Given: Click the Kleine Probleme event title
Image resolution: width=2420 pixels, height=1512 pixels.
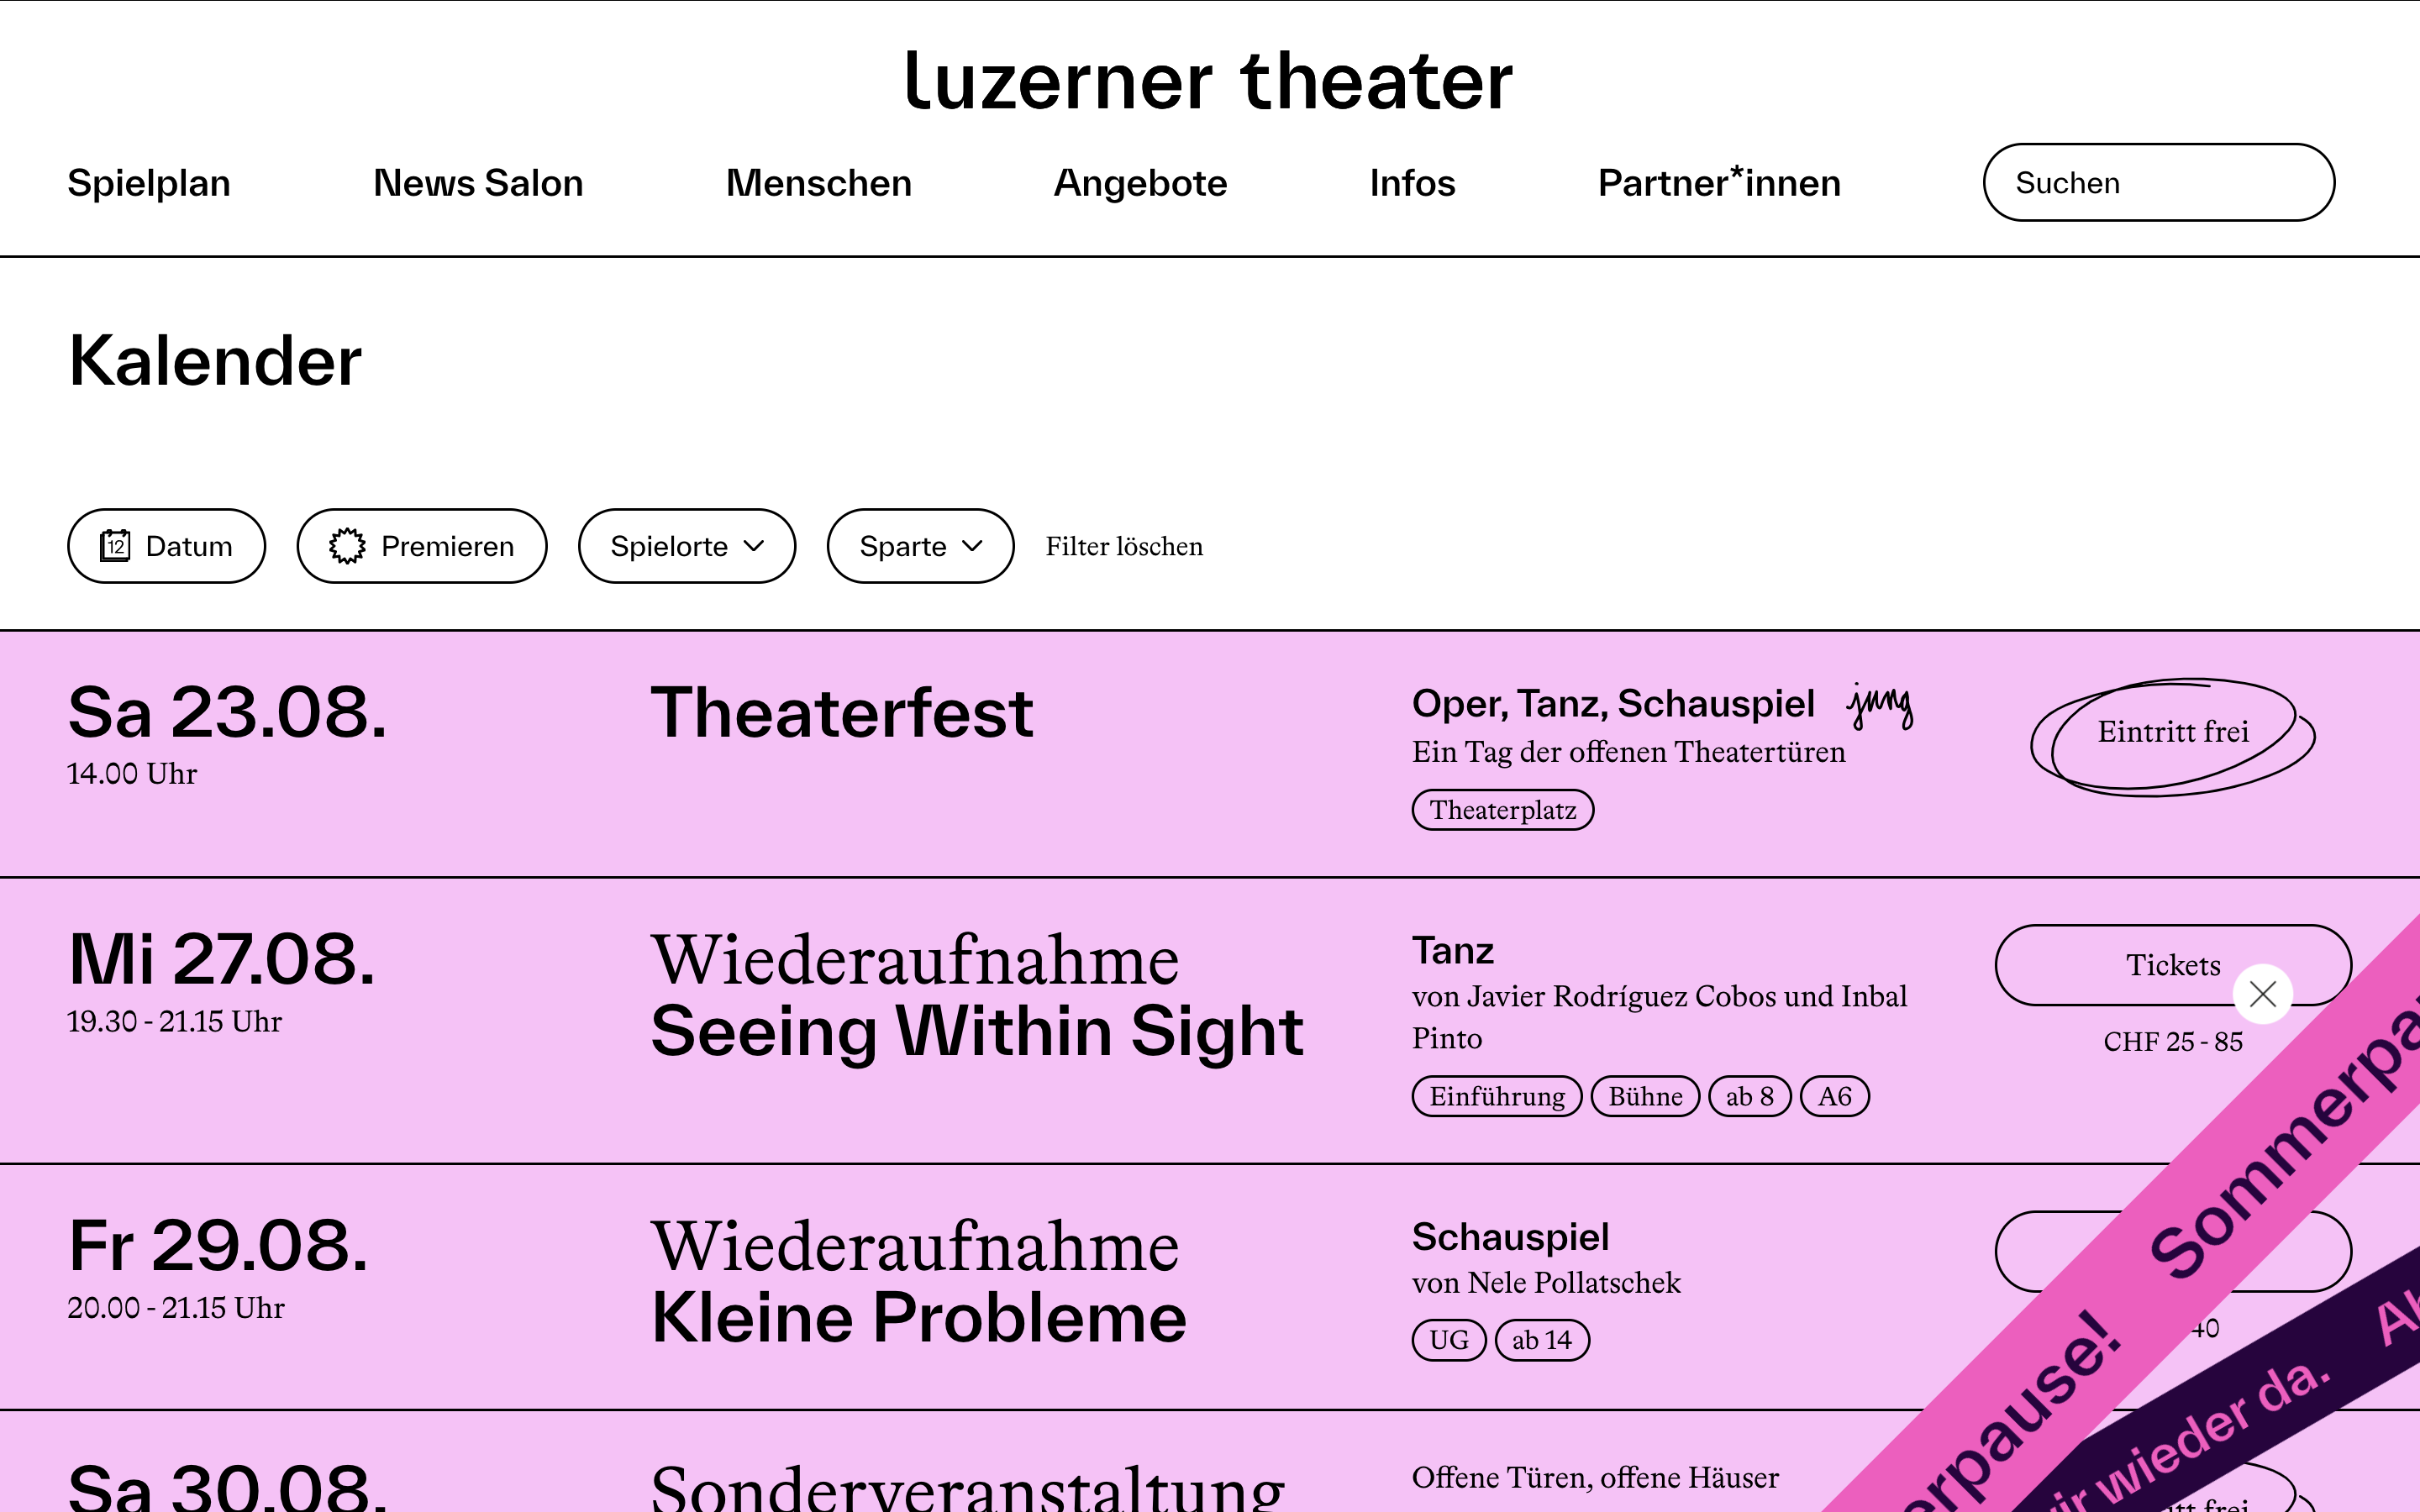Looking at the screenshot, I should point(918,1317).
